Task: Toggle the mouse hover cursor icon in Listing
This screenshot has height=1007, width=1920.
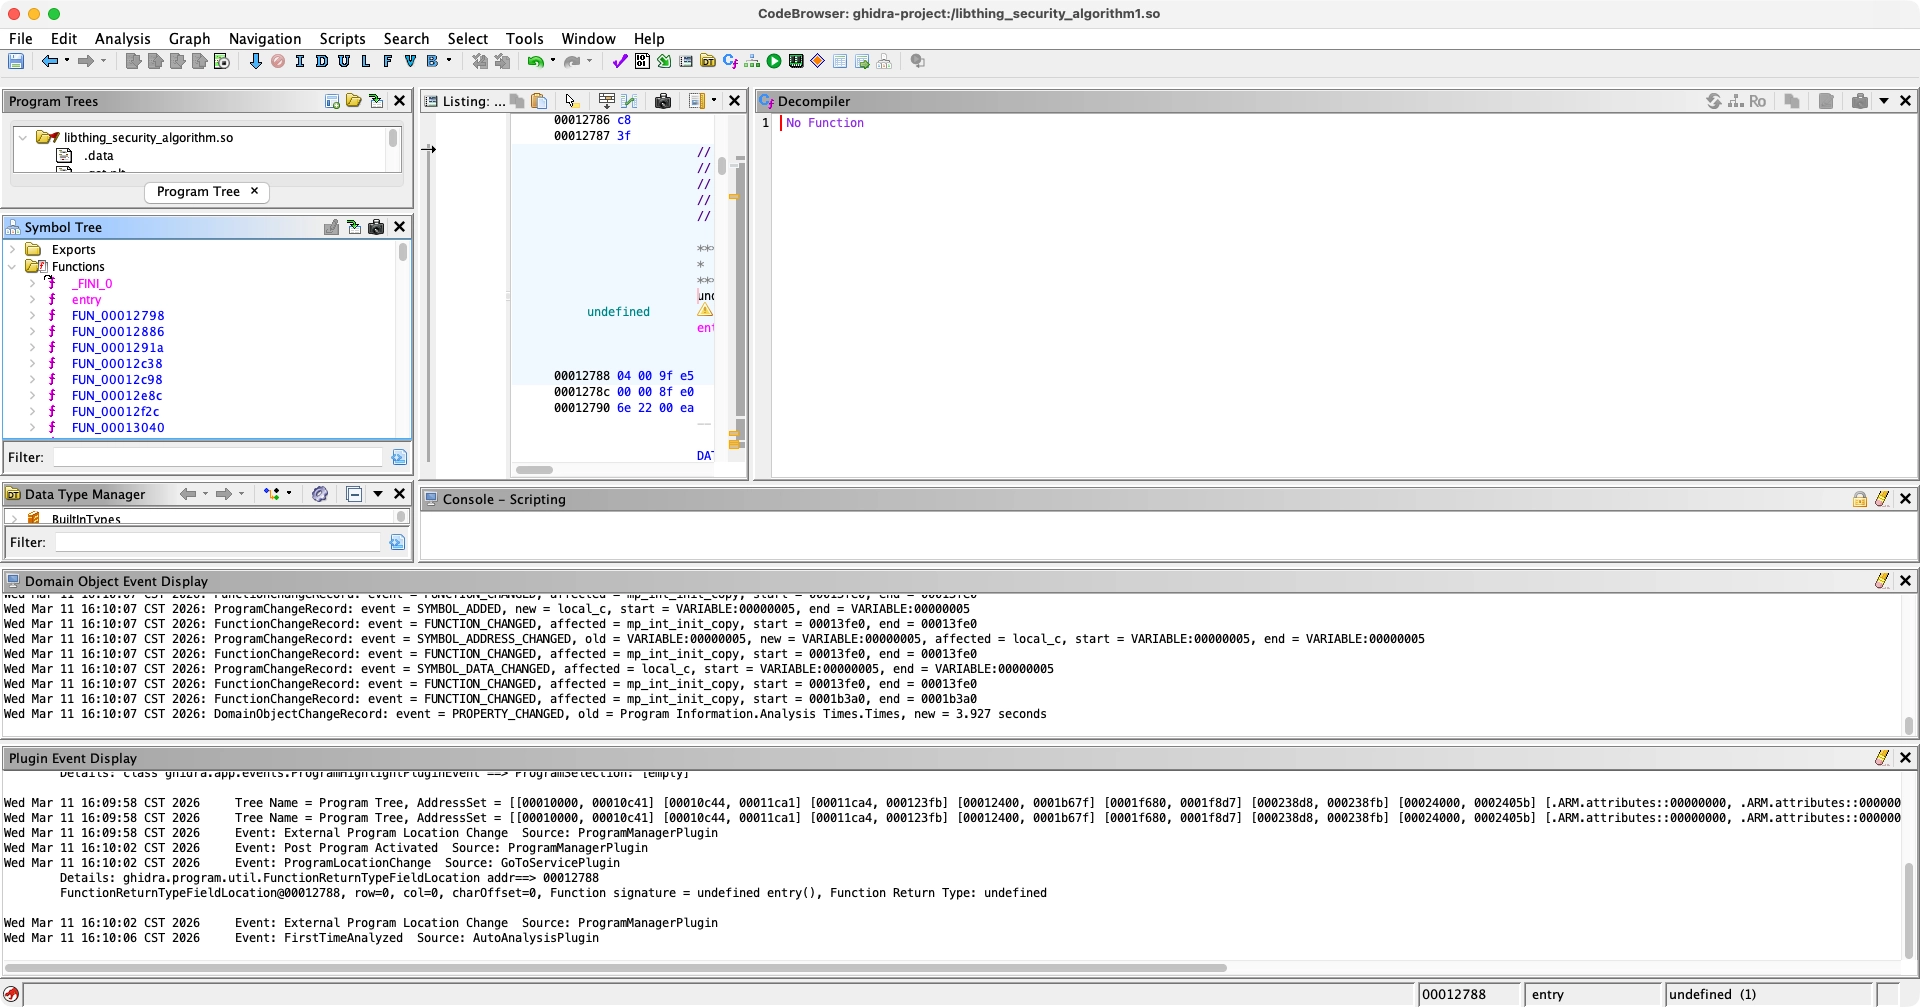Action: tap(571, 101)
